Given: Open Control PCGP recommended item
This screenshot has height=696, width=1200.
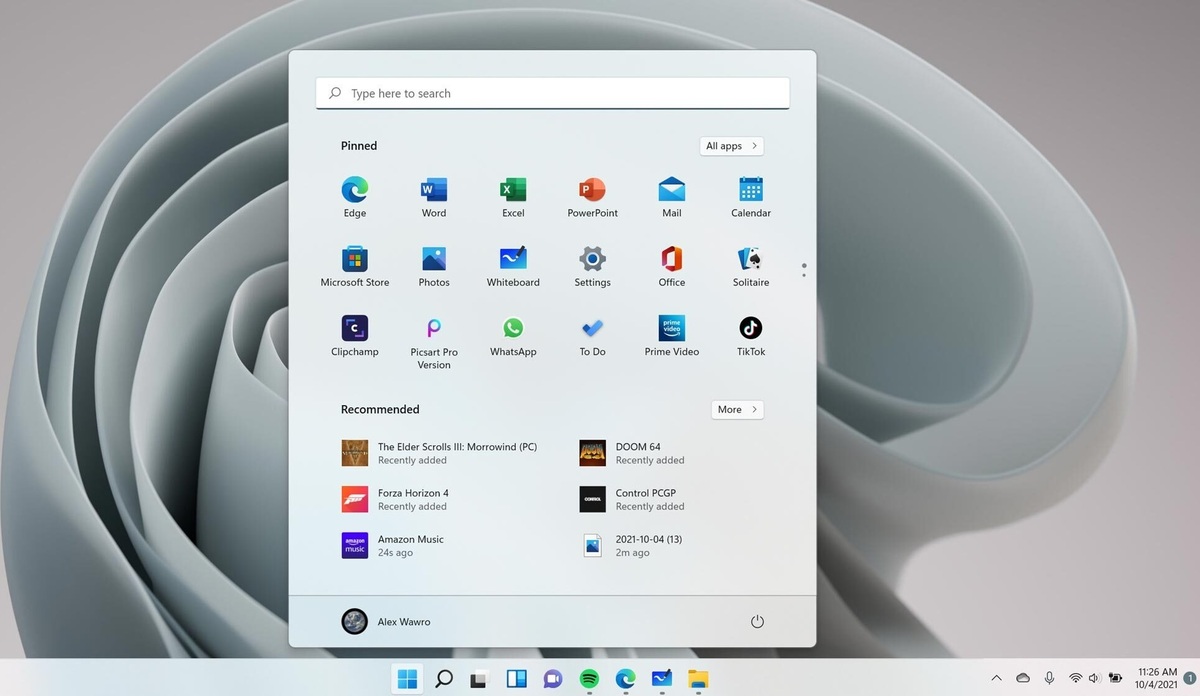Looking at the screenshot, I should (634, 499).
